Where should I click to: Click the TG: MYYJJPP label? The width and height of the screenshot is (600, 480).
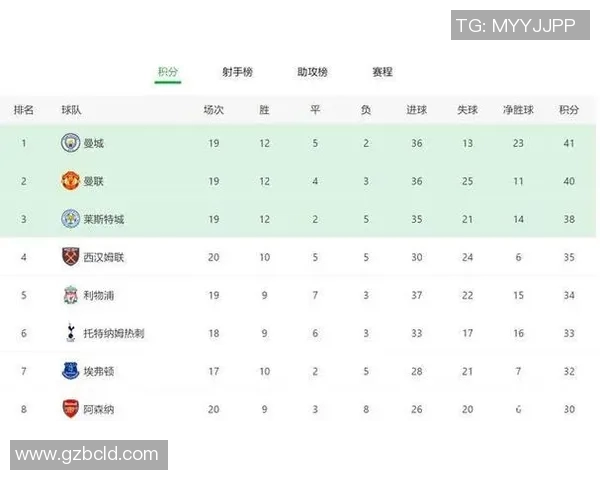point(515,25)
